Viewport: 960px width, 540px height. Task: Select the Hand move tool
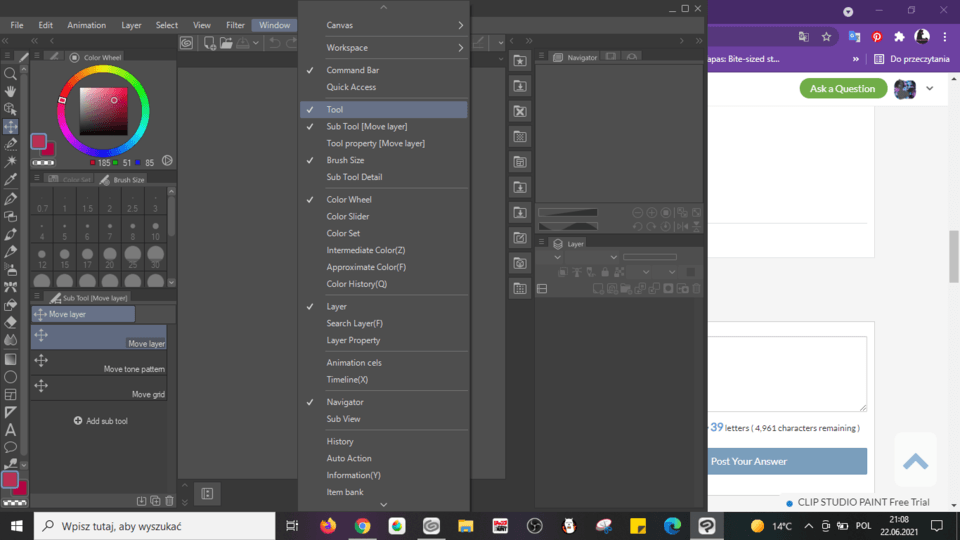10,92
